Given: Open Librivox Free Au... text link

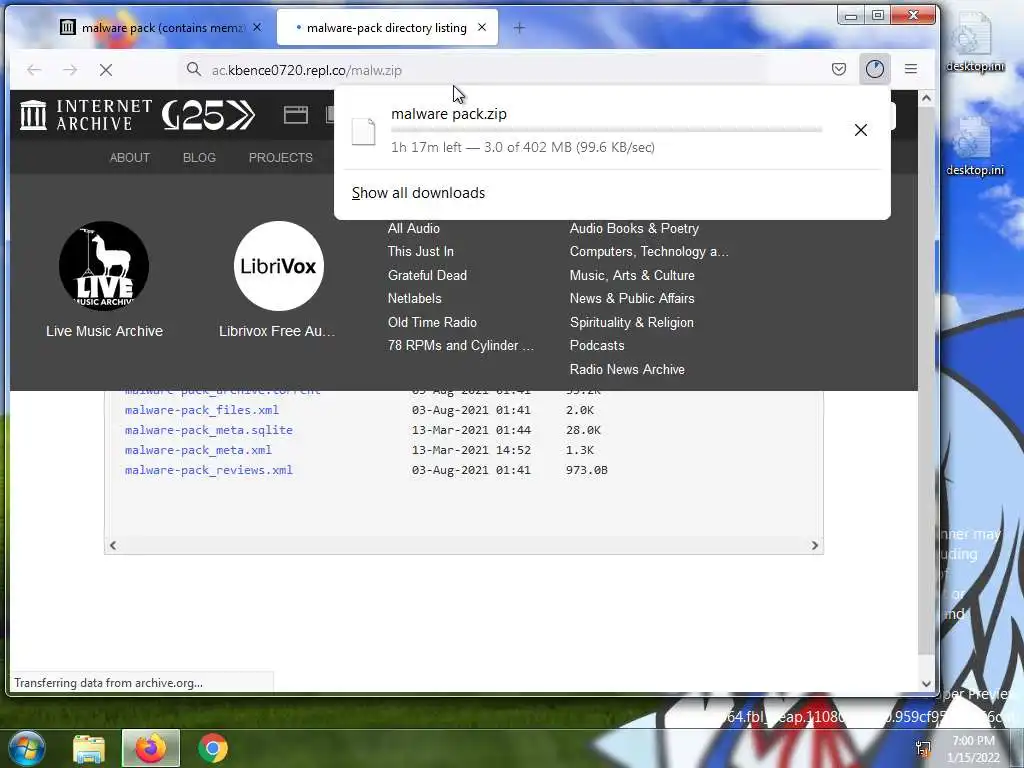Looking at the screenshot, I should point(277,331).
